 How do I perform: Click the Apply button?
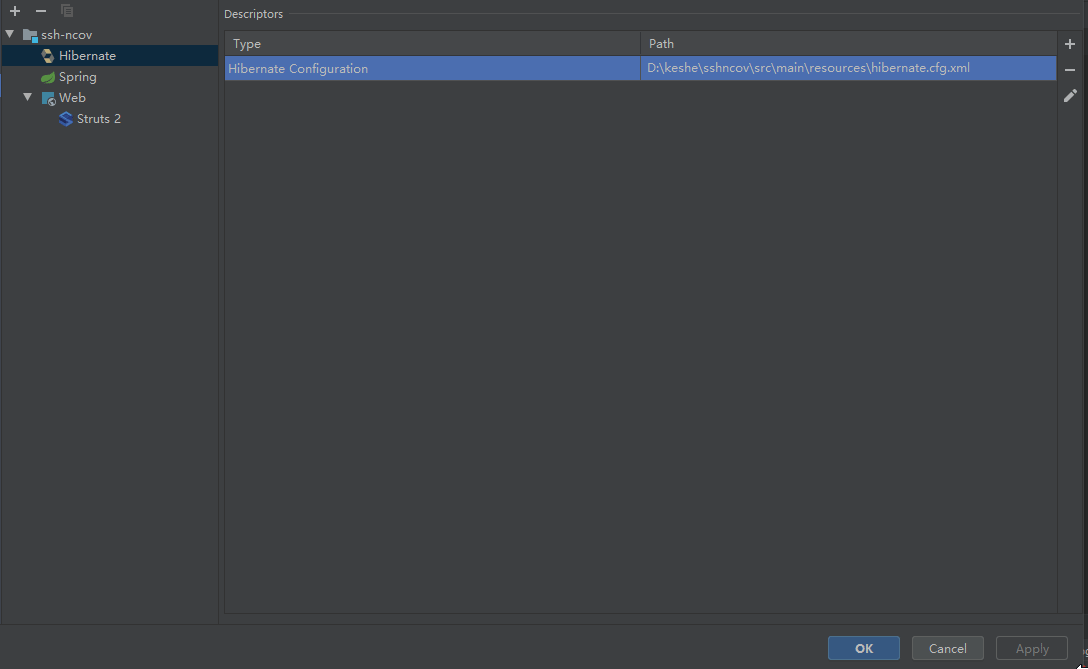coord(1032,648)
